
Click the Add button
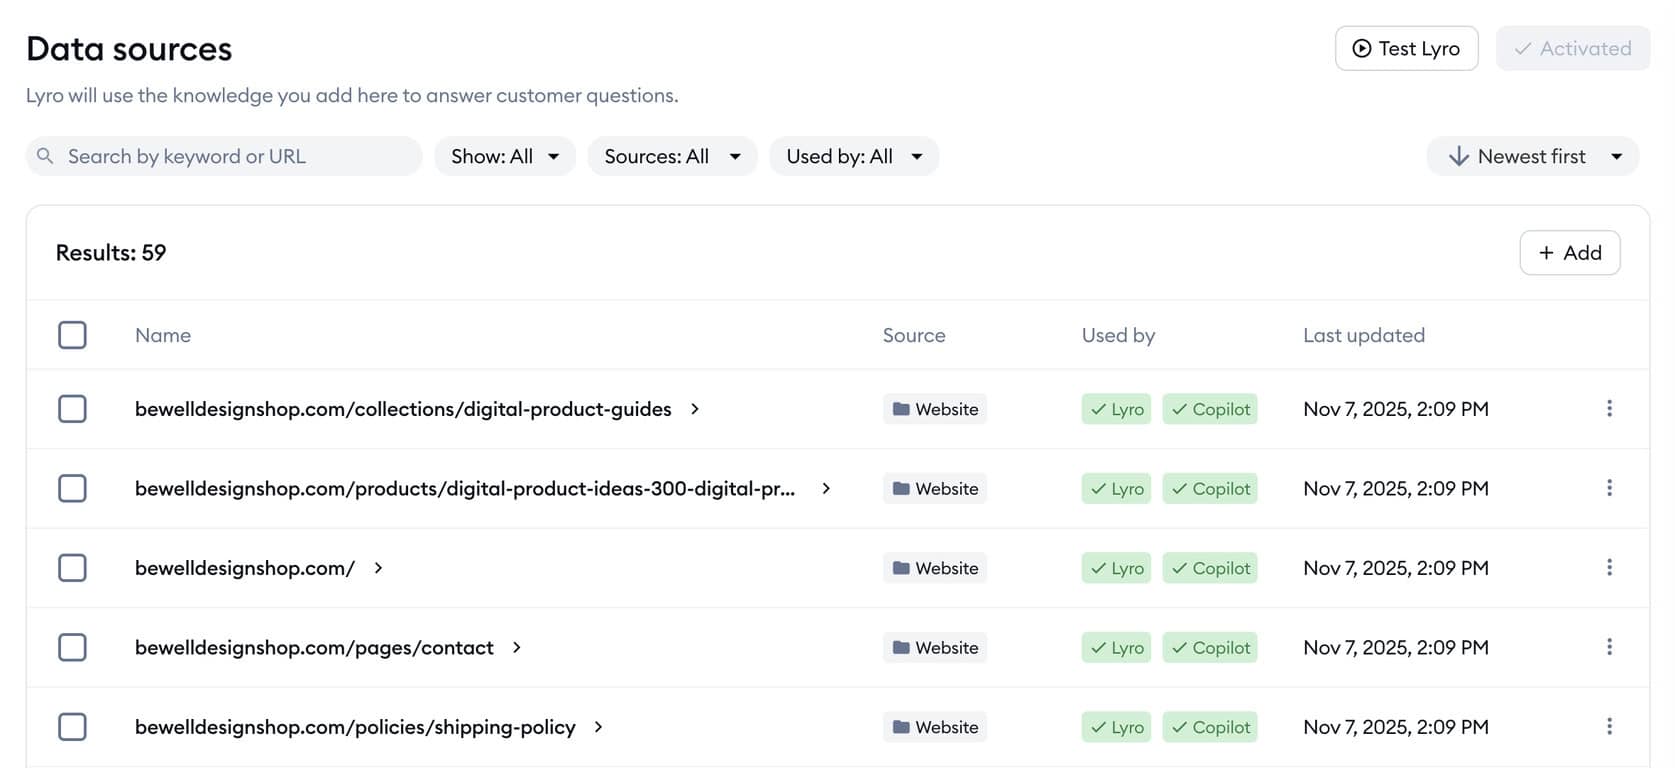click(x=1569, y=253)
